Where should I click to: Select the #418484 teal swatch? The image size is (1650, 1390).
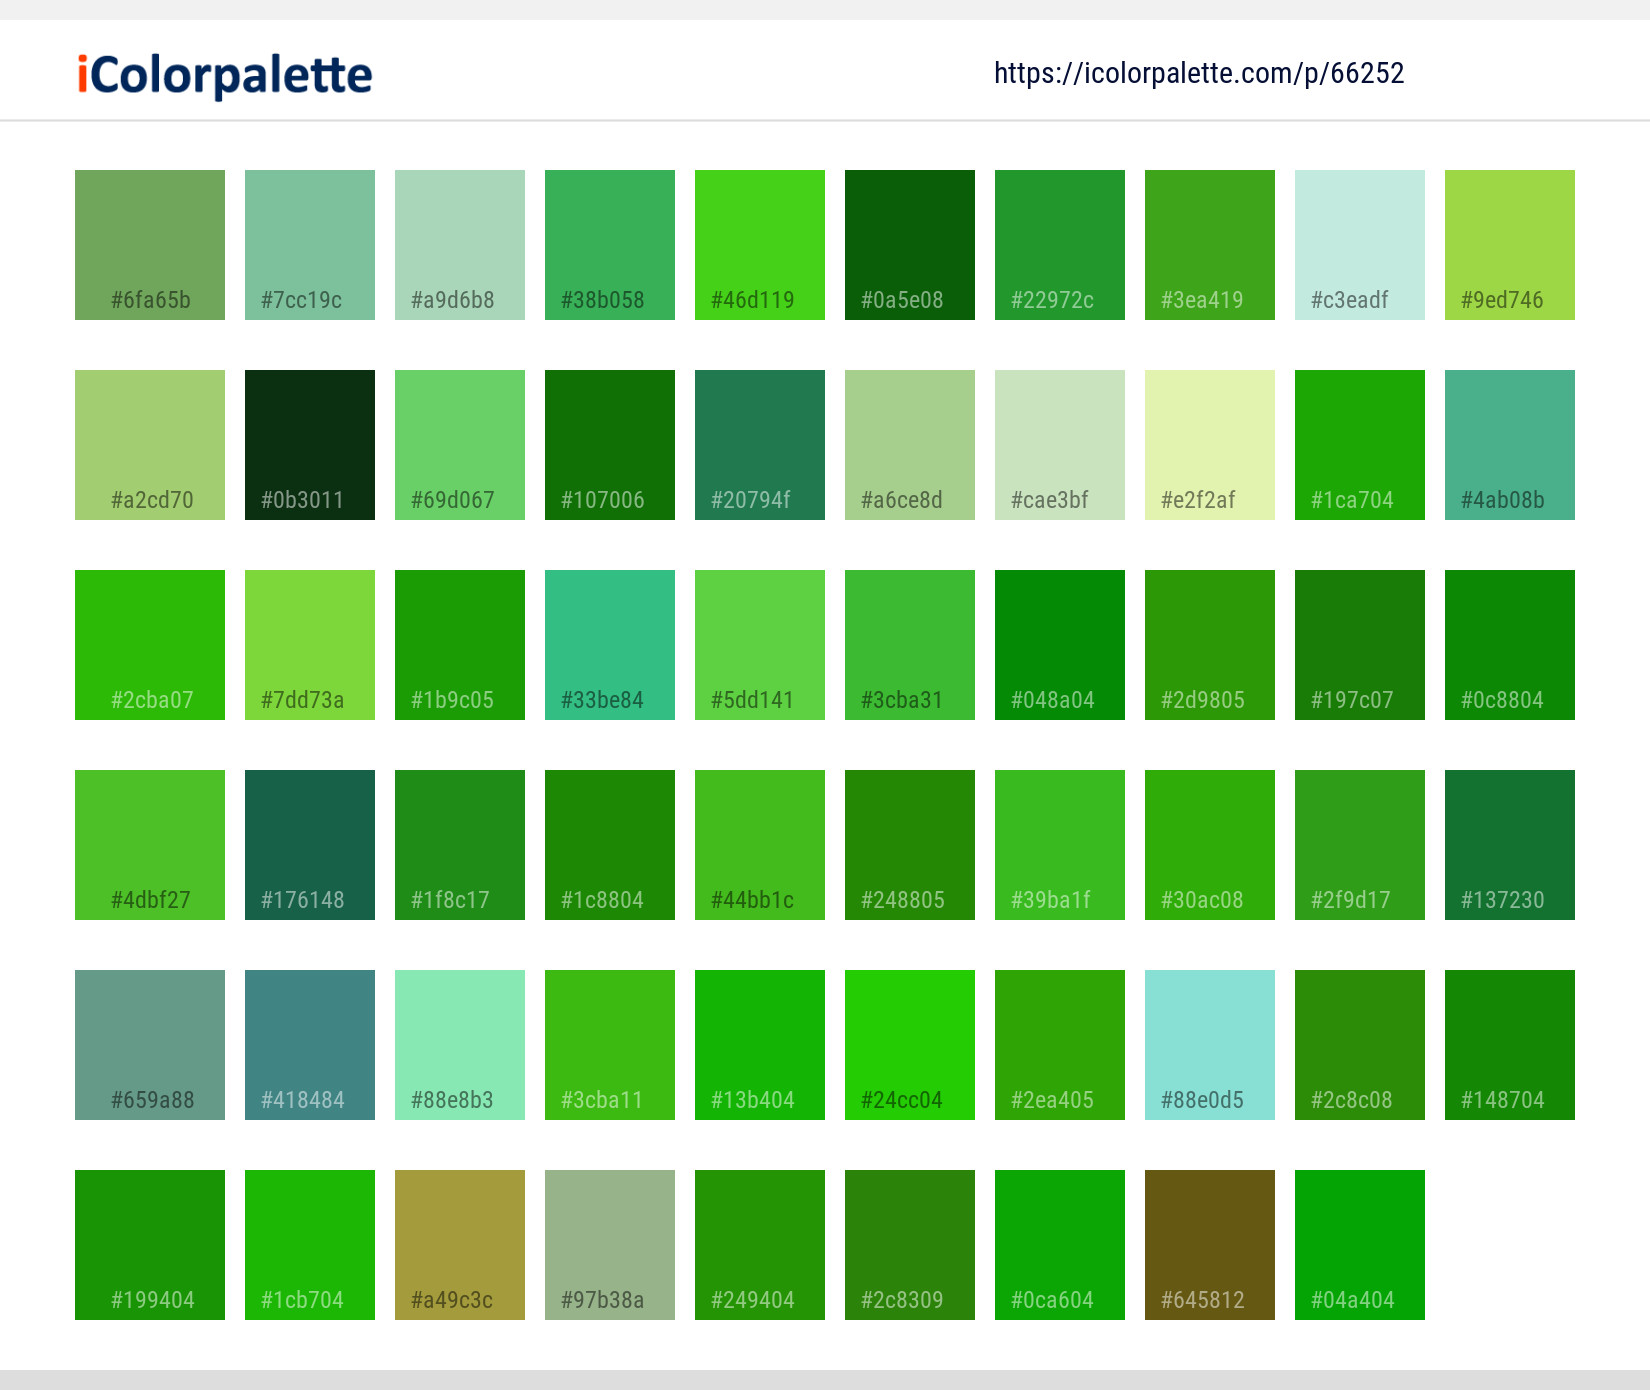[x=310, y=1045]
